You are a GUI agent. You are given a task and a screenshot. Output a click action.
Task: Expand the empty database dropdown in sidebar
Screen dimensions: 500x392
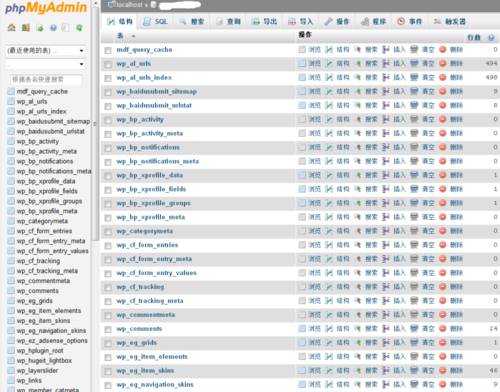click(x=45, y=64)
